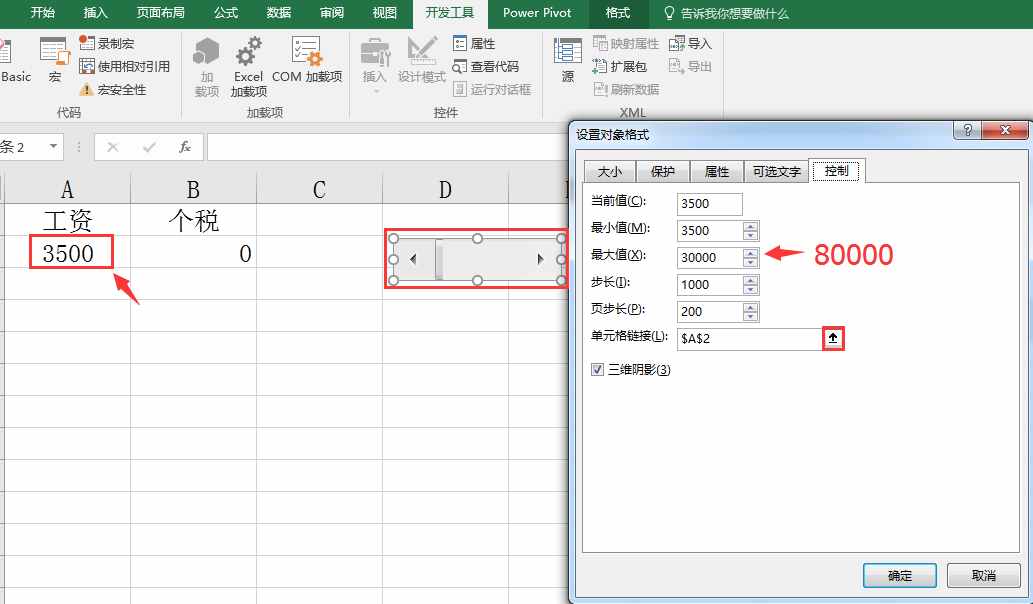Increase the minimum value (最小值) spinner
Viewport: 1033px width, 604px height.
pos(750,226)
